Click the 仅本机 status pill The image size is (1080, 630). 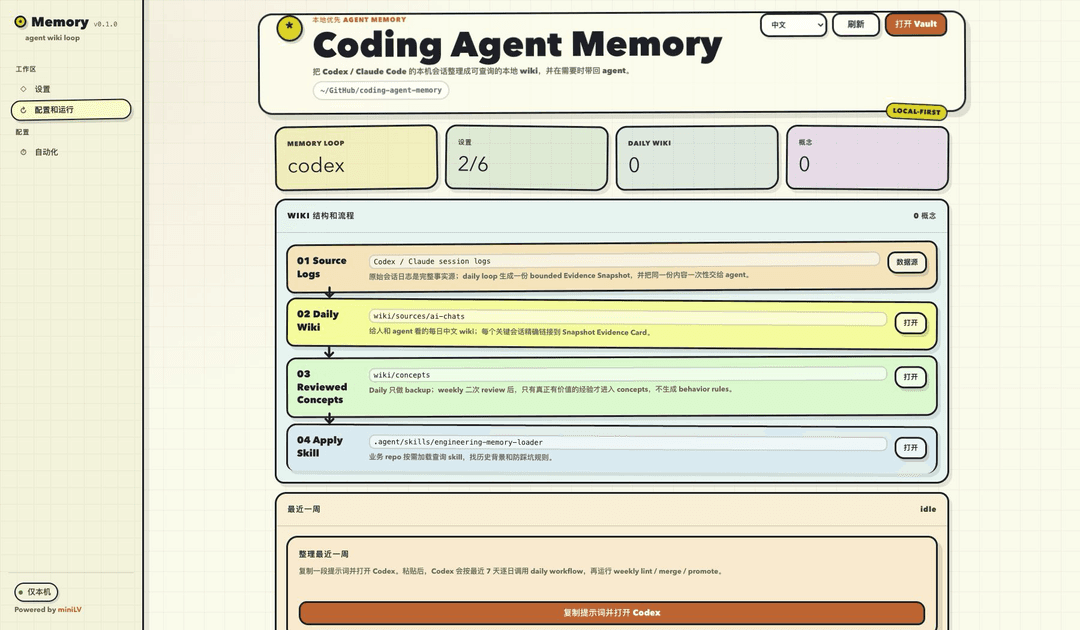pos(36,592)
